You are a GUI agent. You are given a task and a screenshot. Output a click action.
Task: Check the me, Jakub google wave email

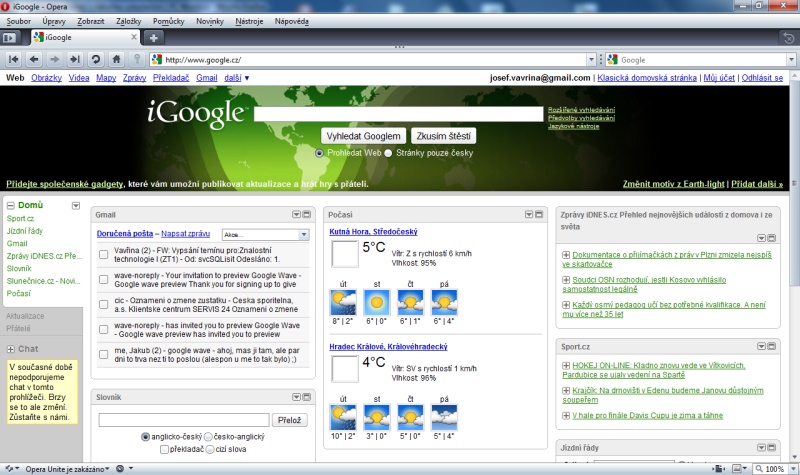[x=104, y=355]
